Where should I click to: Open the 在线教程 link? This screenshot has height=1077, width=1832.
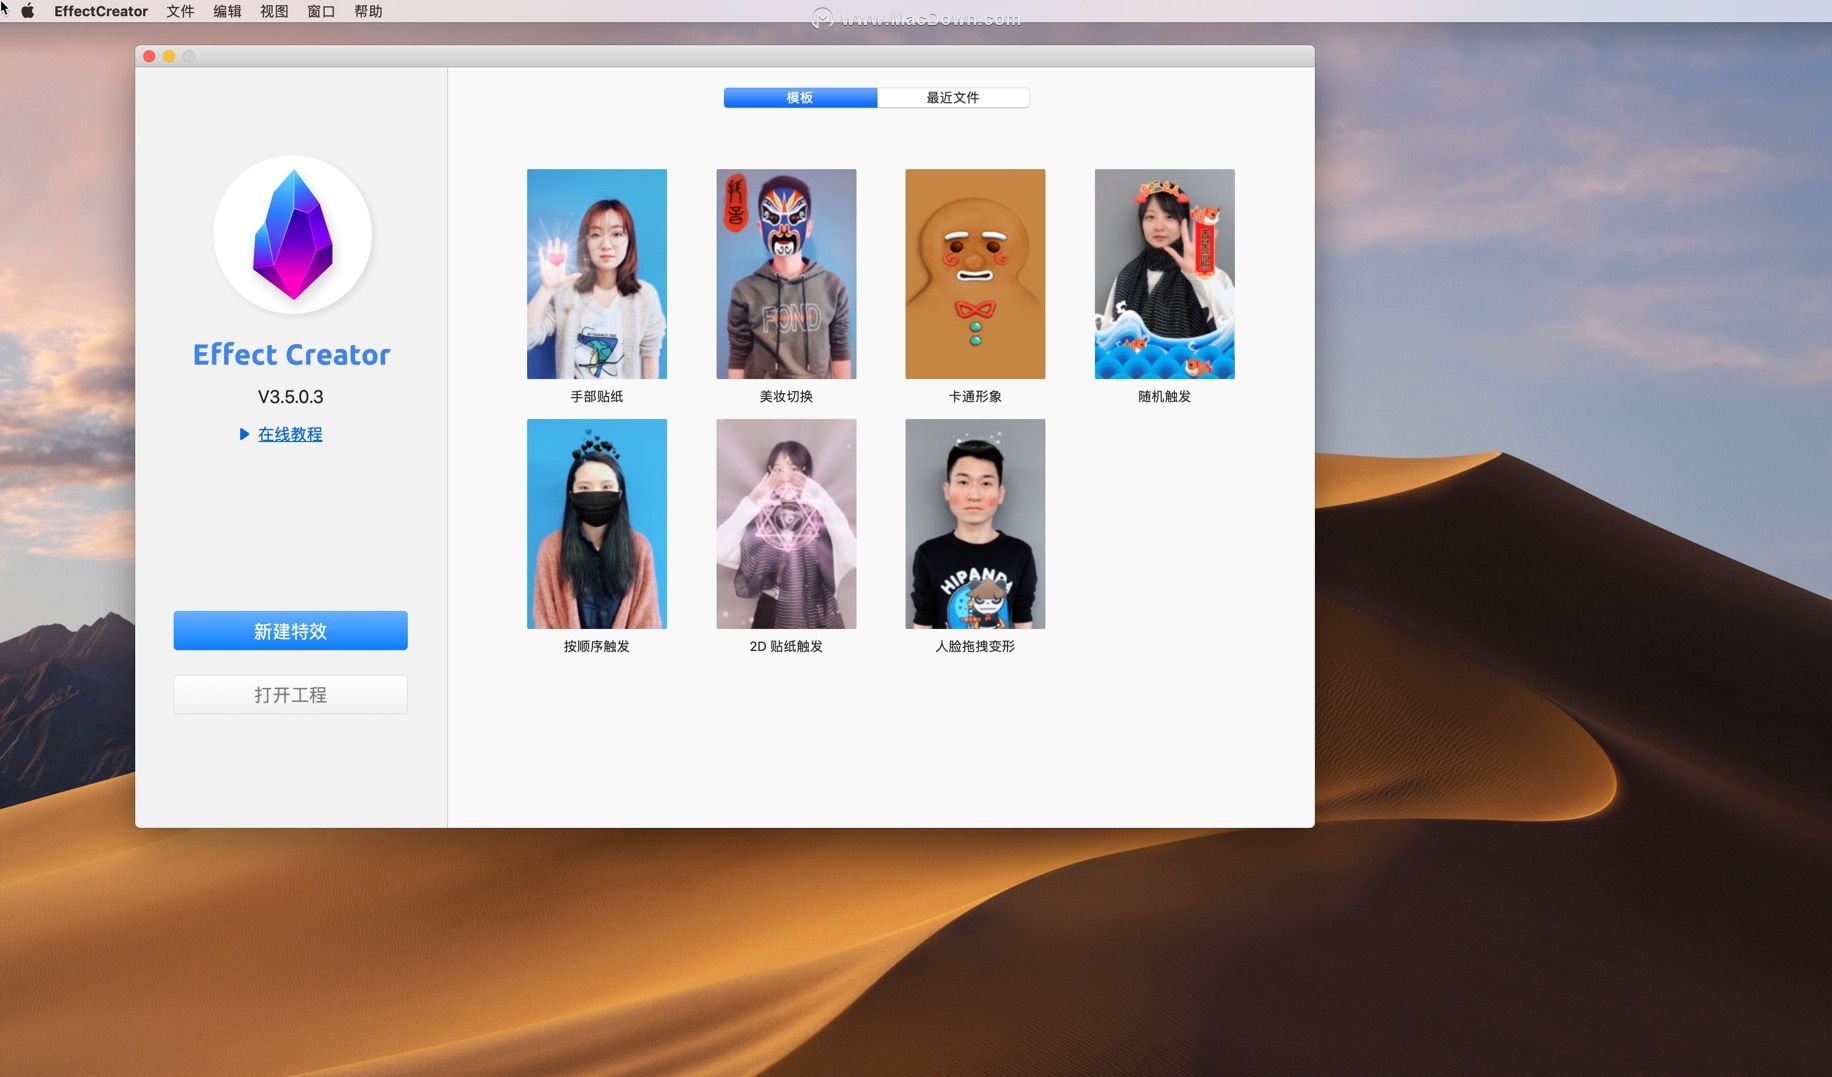coord(290,434)
